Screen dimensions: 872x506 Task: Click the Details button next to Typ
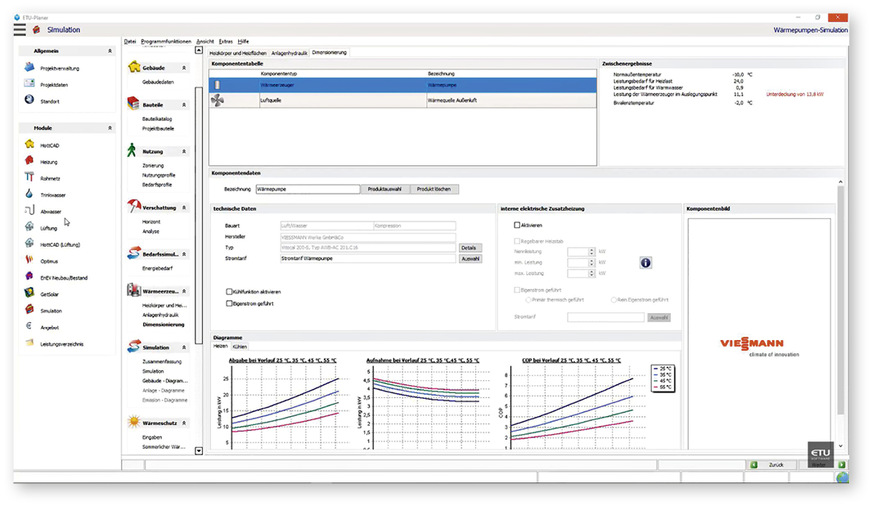(x=470, y=247)
